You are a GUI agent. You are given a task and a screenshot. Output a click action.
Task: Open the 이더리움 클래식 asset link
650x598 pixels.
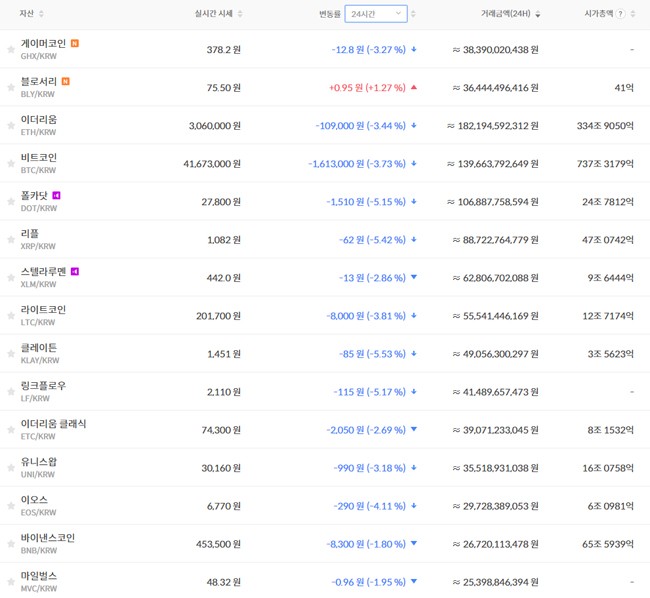(x=53, y=424)
